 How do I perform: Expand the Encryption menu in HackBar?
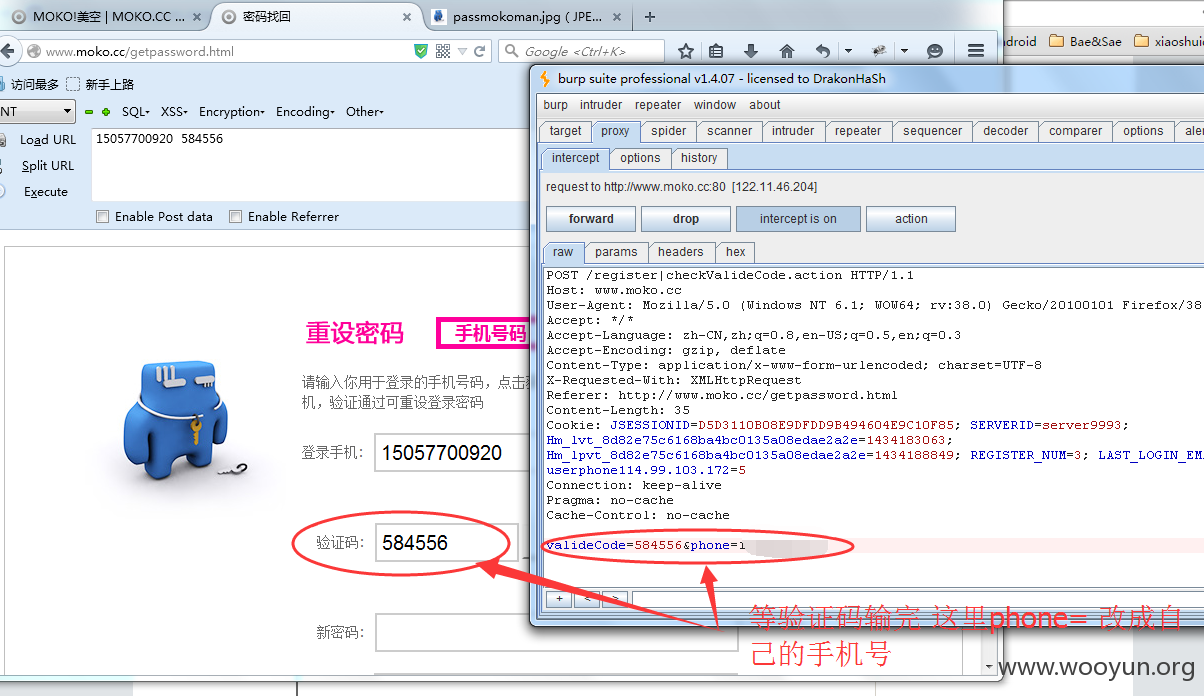232,112
